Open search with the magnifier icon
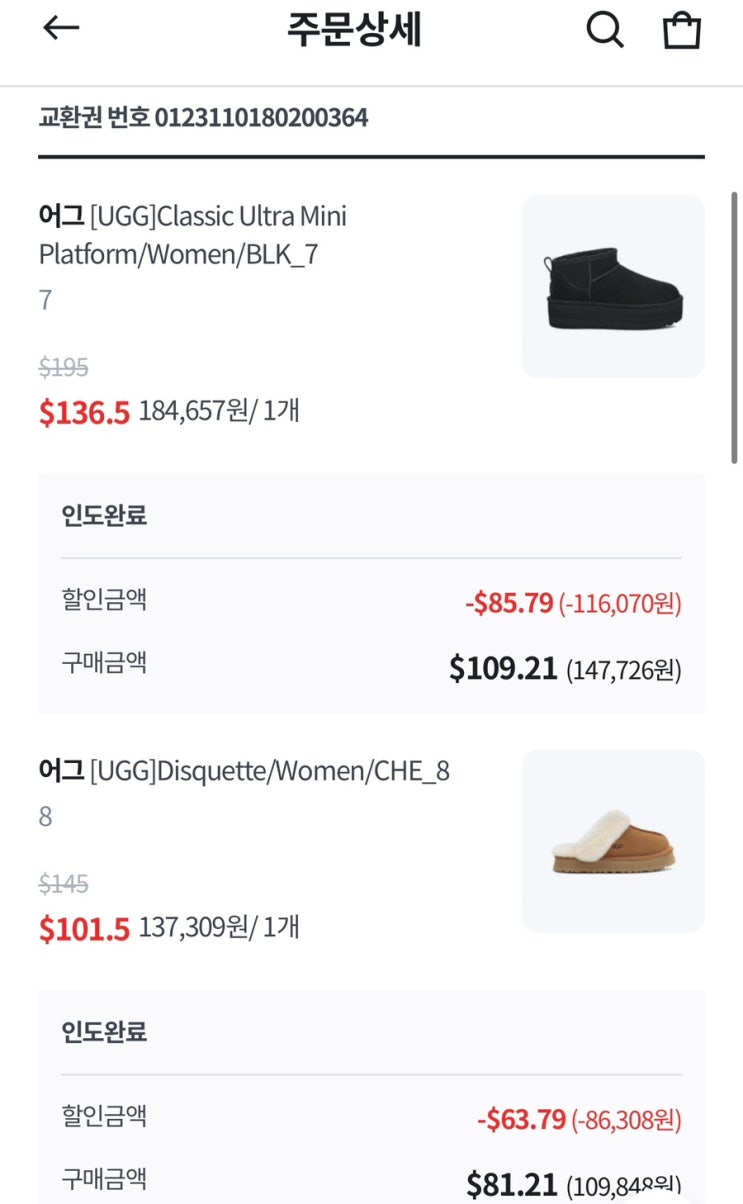 tap(604, 30)
